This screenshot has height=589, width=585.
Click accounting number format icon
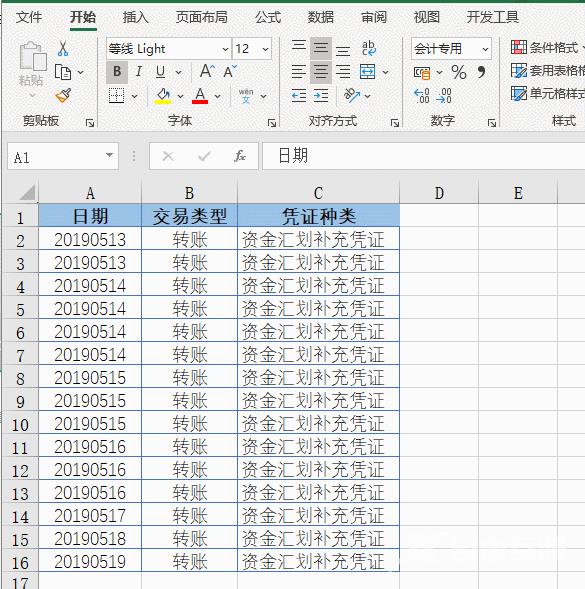point(422,72)
